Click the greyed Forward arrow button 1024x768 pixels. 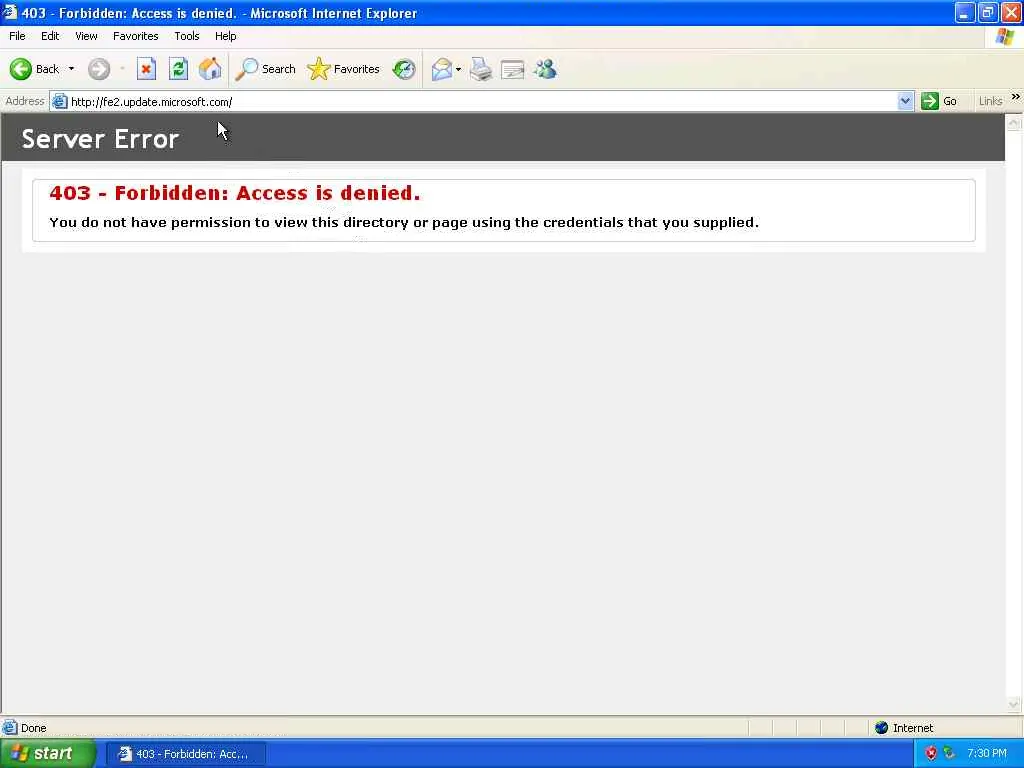[99, 69]
